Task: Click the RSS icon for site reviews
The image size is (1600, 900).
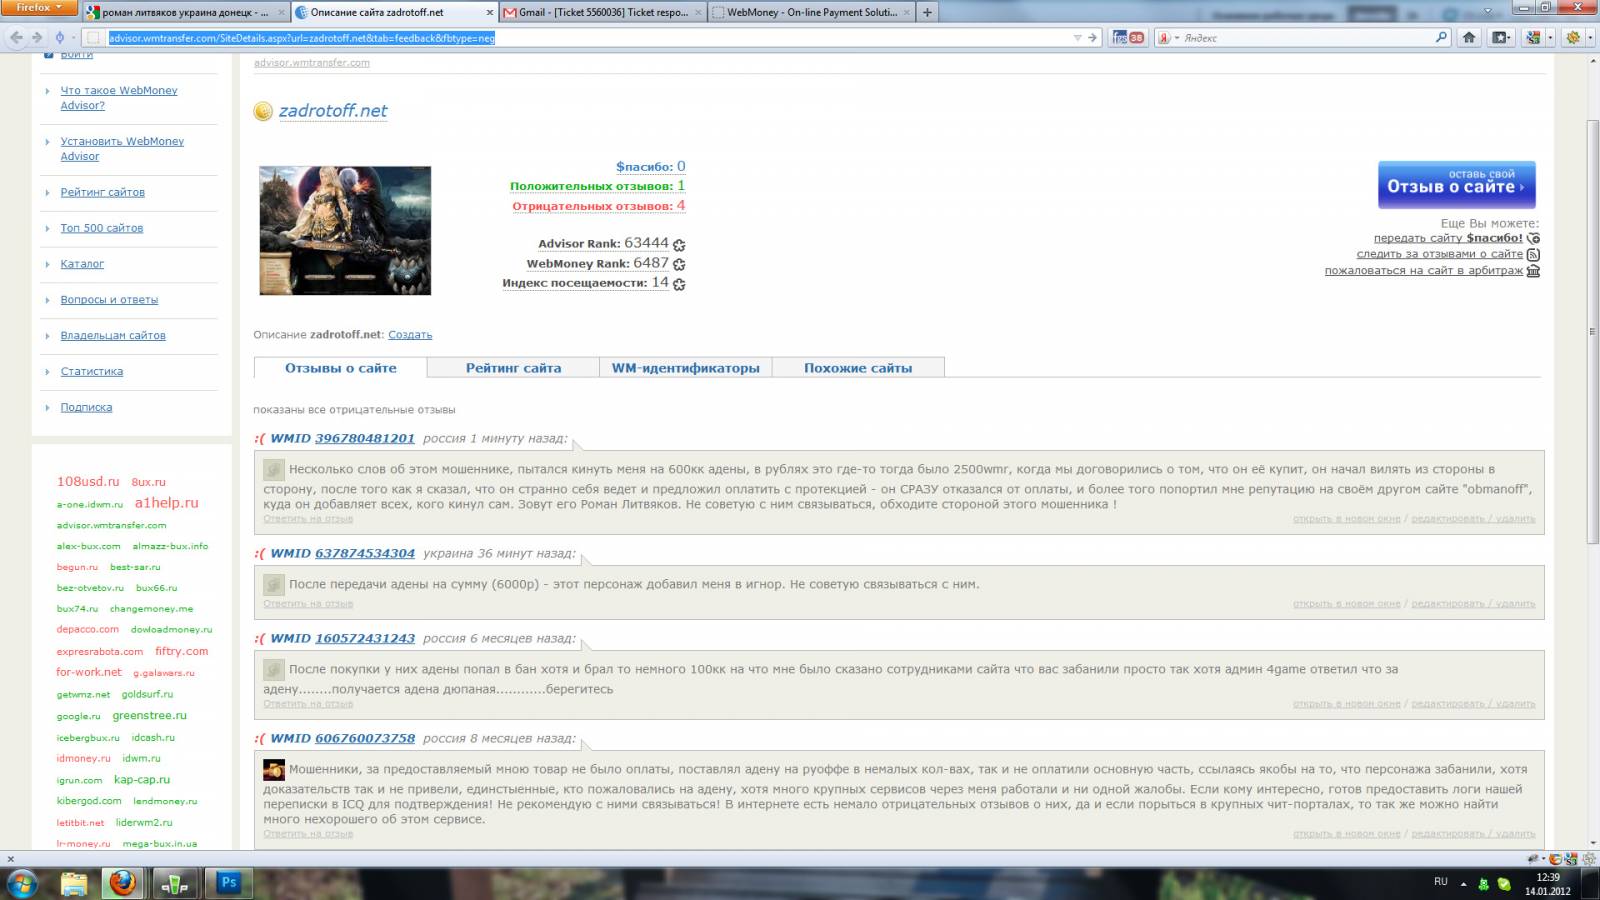Action: 1533,254
